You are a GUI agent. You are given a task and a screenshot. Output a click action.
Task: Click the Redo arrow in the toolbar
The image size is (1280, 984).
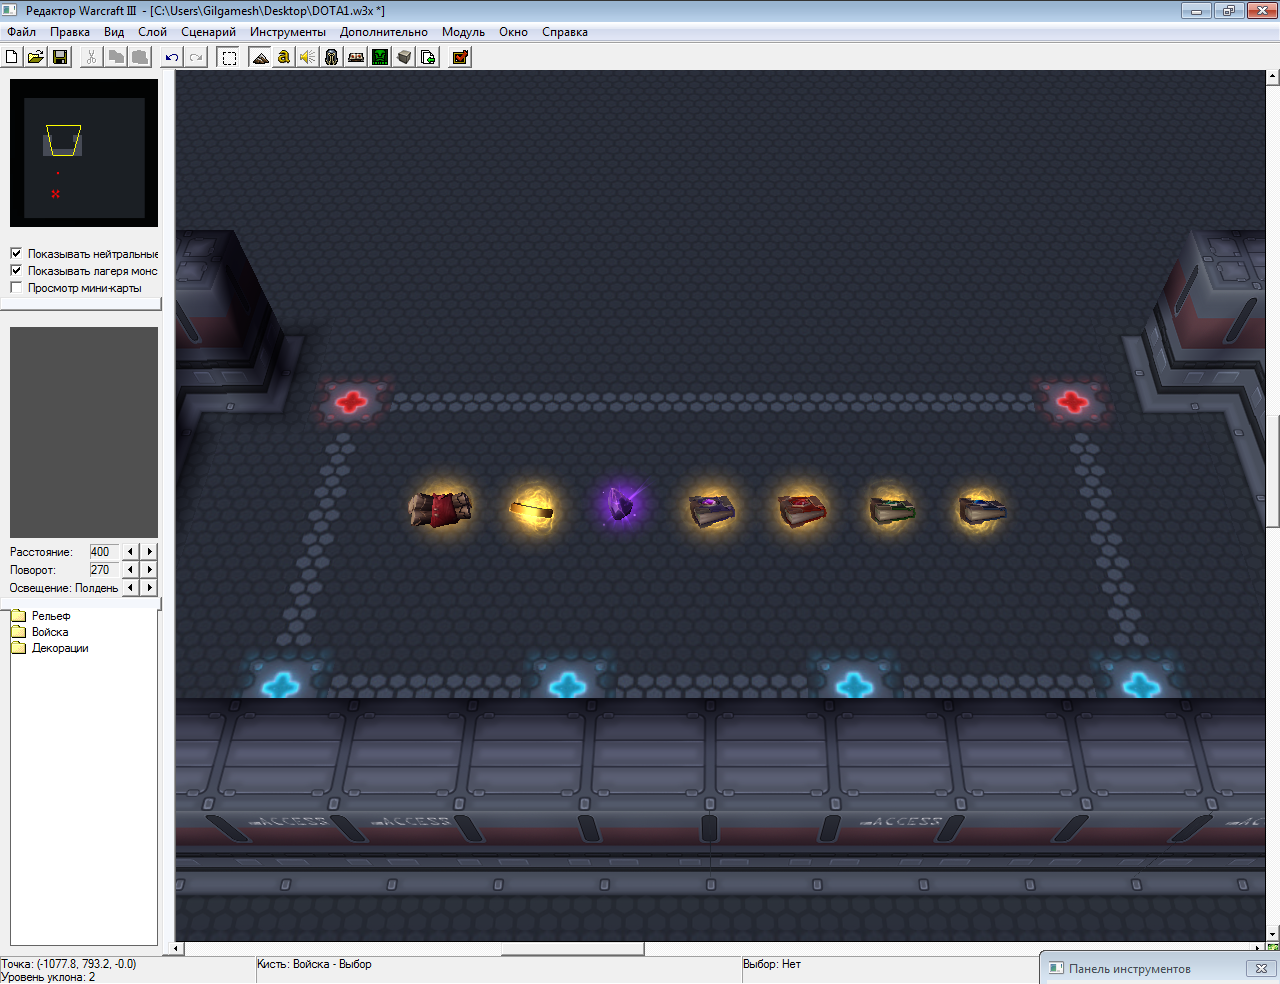pos(196,57)
